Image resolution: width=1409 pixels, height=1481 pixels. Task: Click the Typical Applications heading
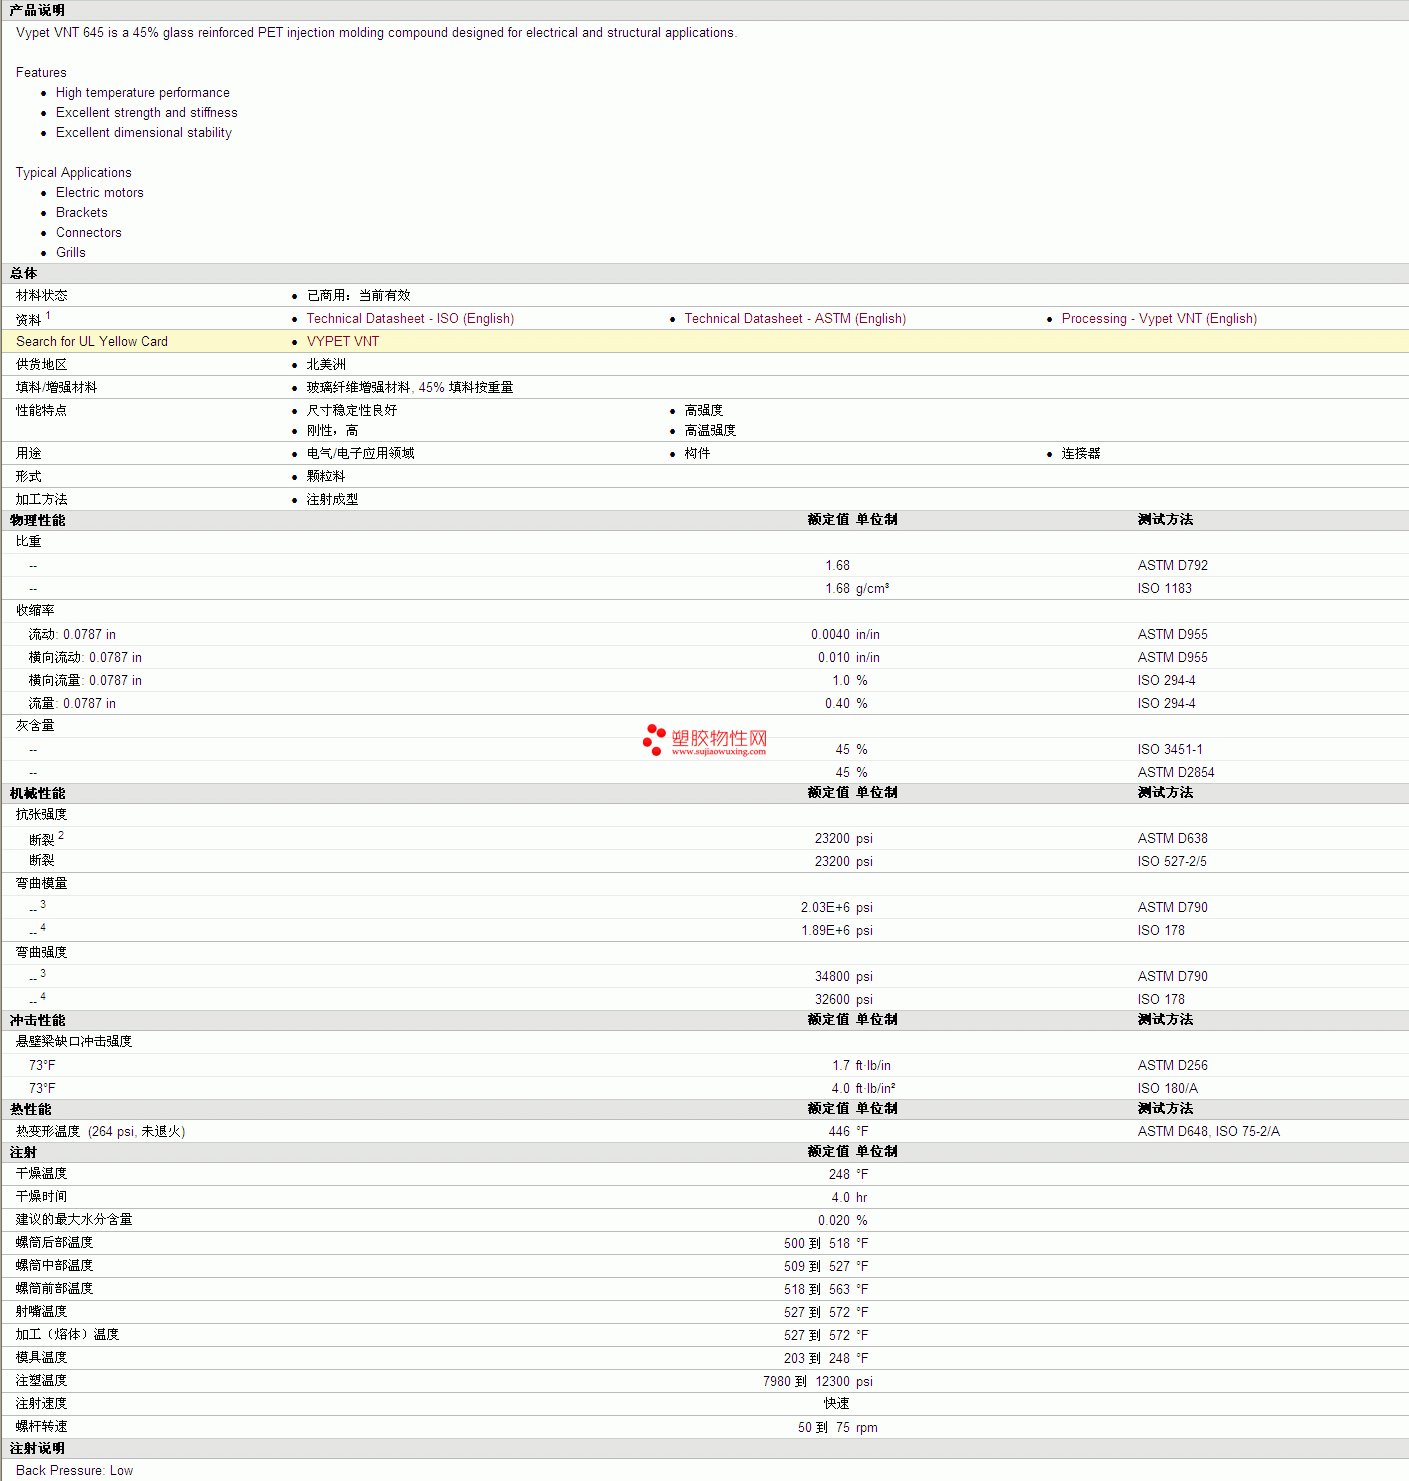[74, 173]
